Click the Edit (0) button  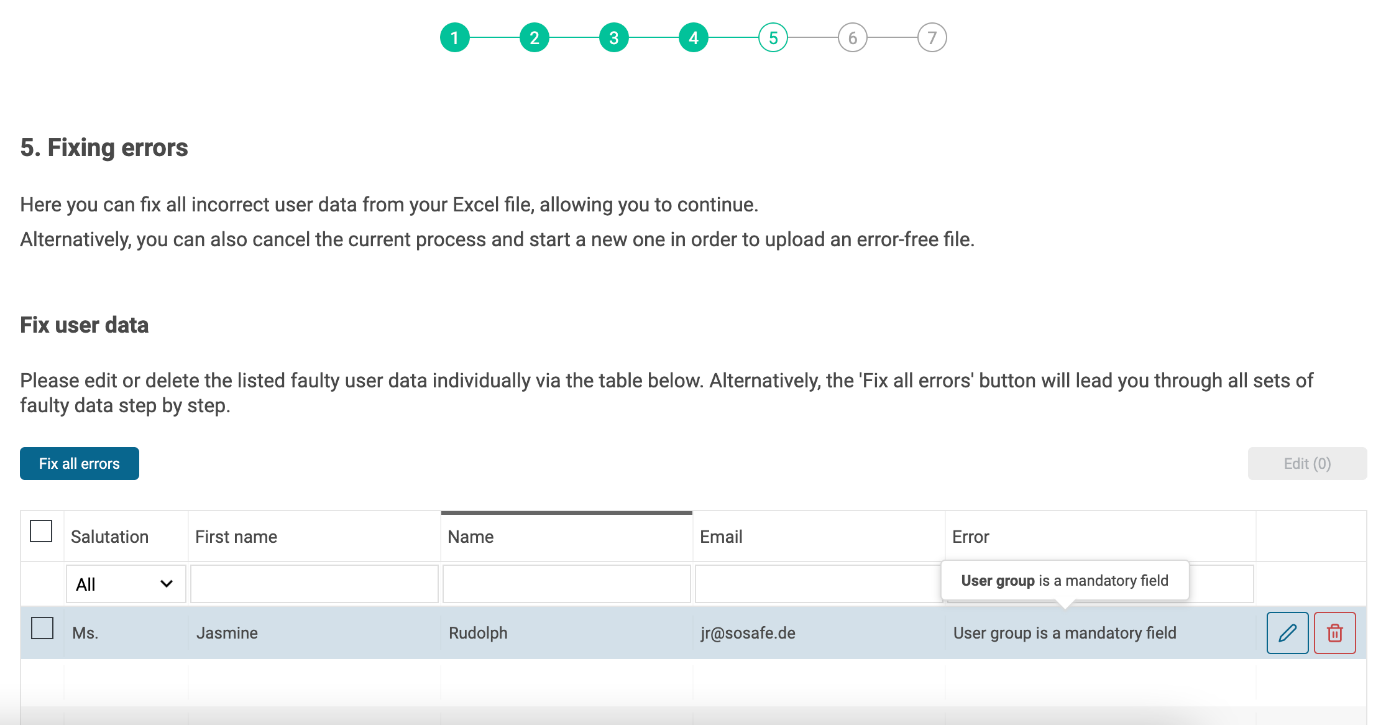click(1306, 464)
